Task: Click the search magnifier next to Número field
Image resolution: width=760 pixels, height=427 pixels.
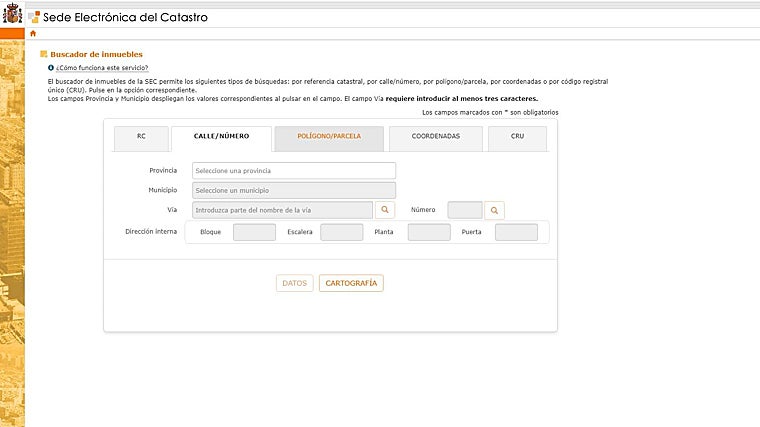Action: click(494, 210)
